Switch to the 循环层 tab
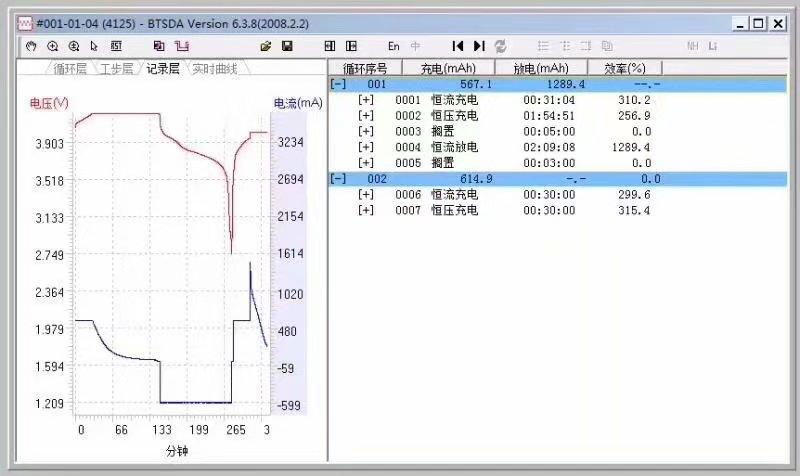800x476 pixels. (x=70, y=68)
